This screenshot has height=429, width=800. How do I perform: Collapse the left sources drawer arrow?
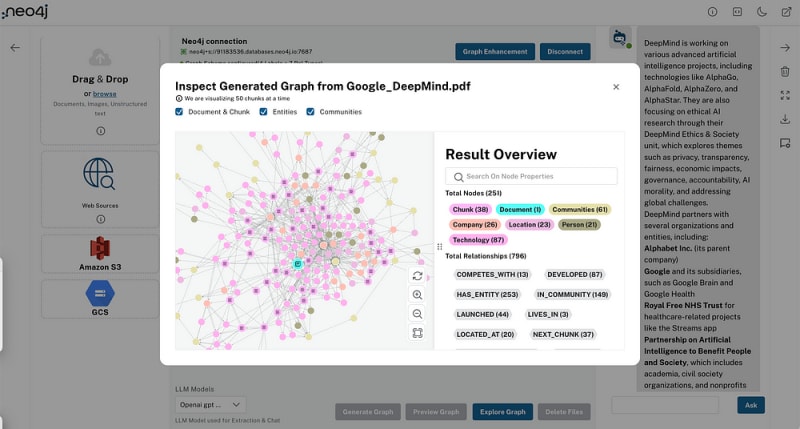click(x=15, y=47)
